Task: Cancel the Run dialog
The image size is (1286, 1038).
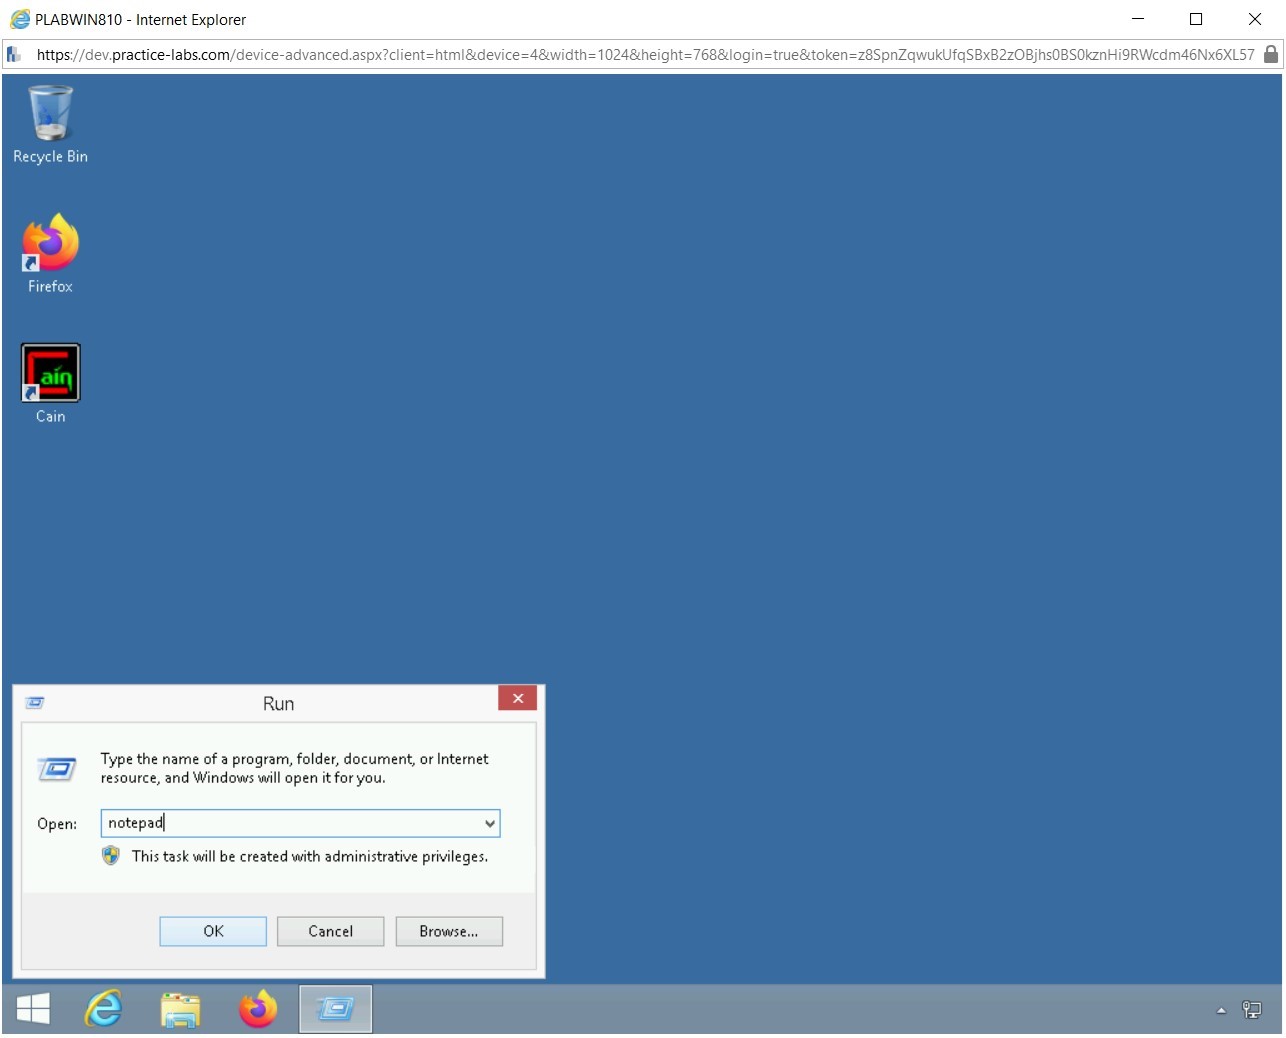Action: (330, 931)
